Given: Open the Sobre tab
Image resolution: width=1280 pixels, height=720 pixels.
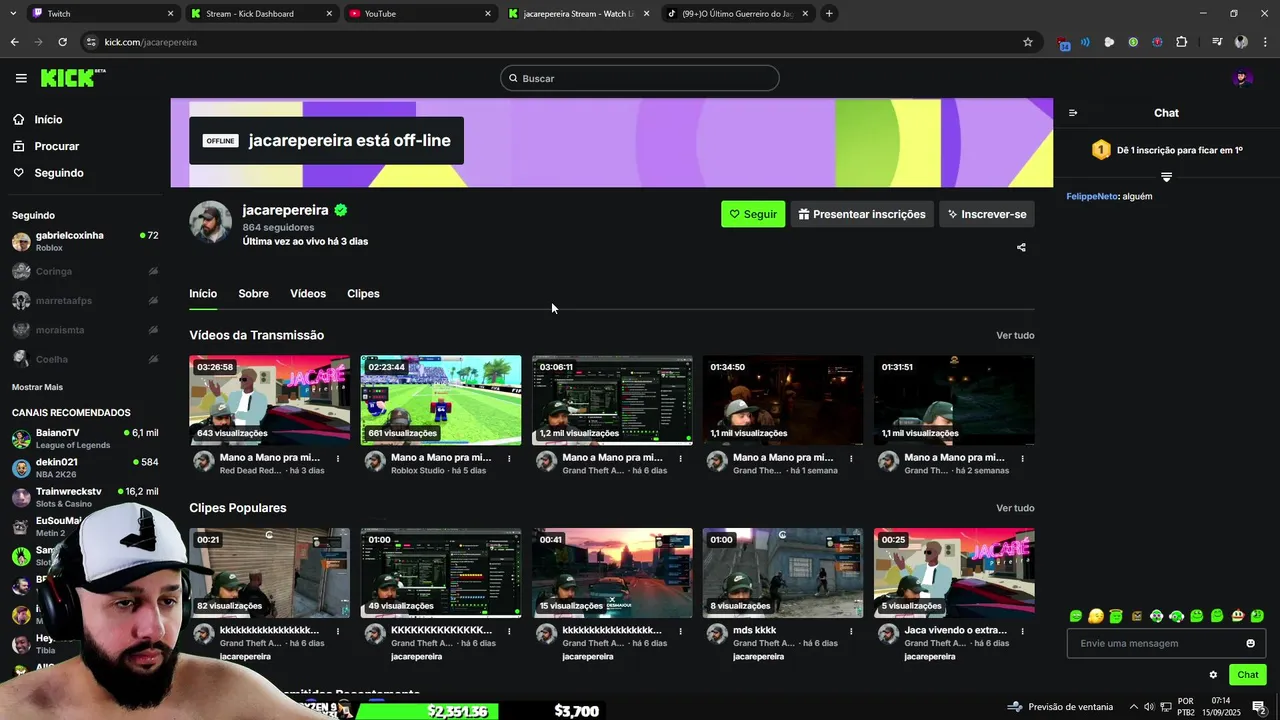Looking at the screenshot, I should click(x=253, y=293).
